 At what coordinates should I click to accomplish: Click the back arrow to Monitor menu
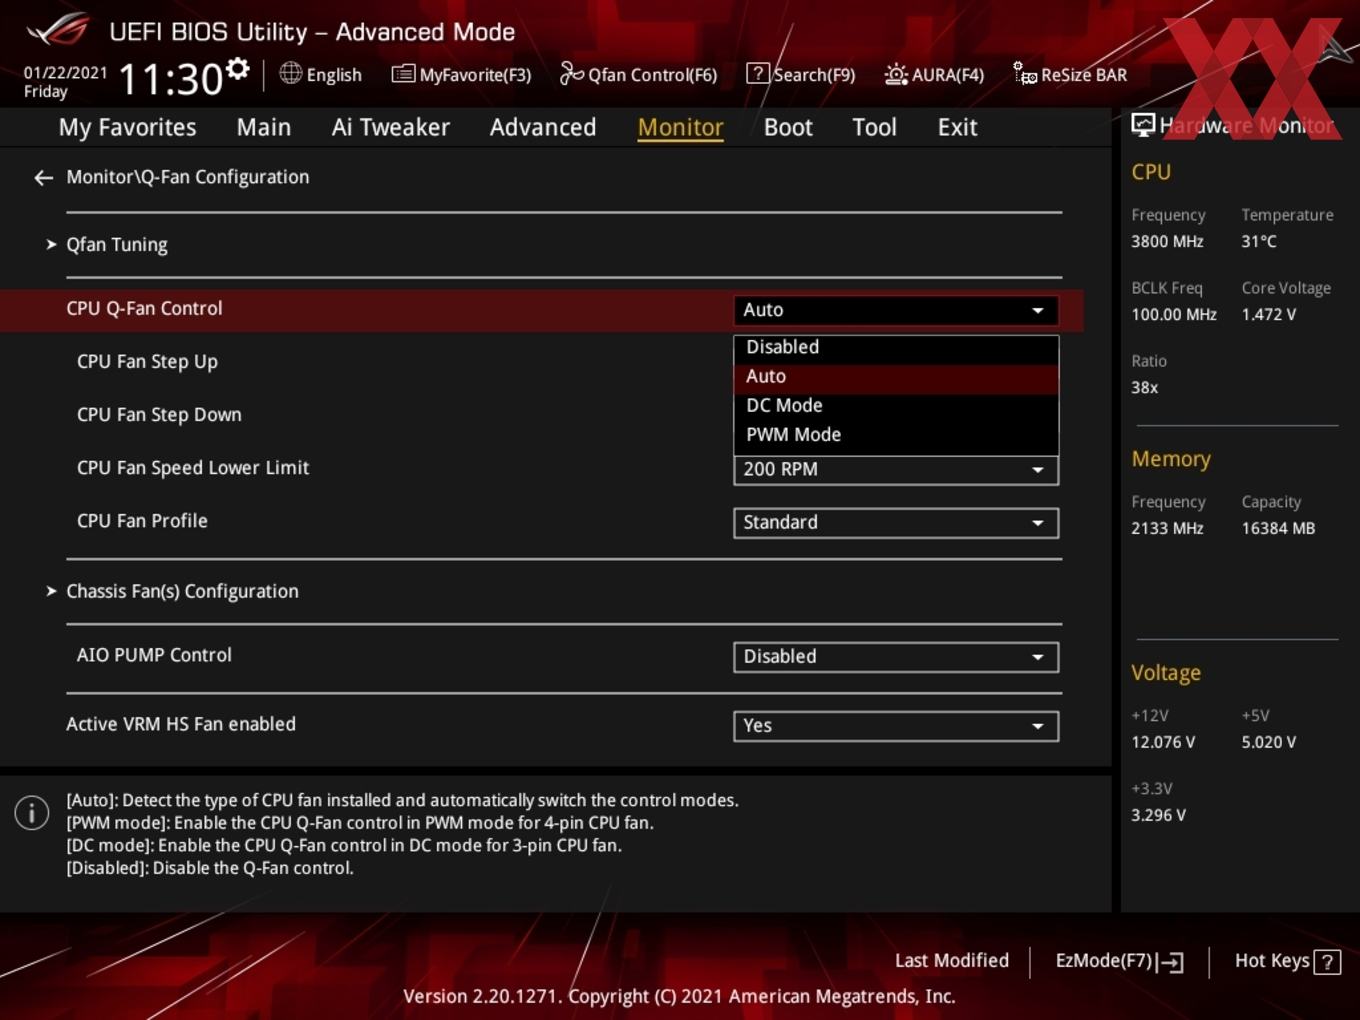43,178
